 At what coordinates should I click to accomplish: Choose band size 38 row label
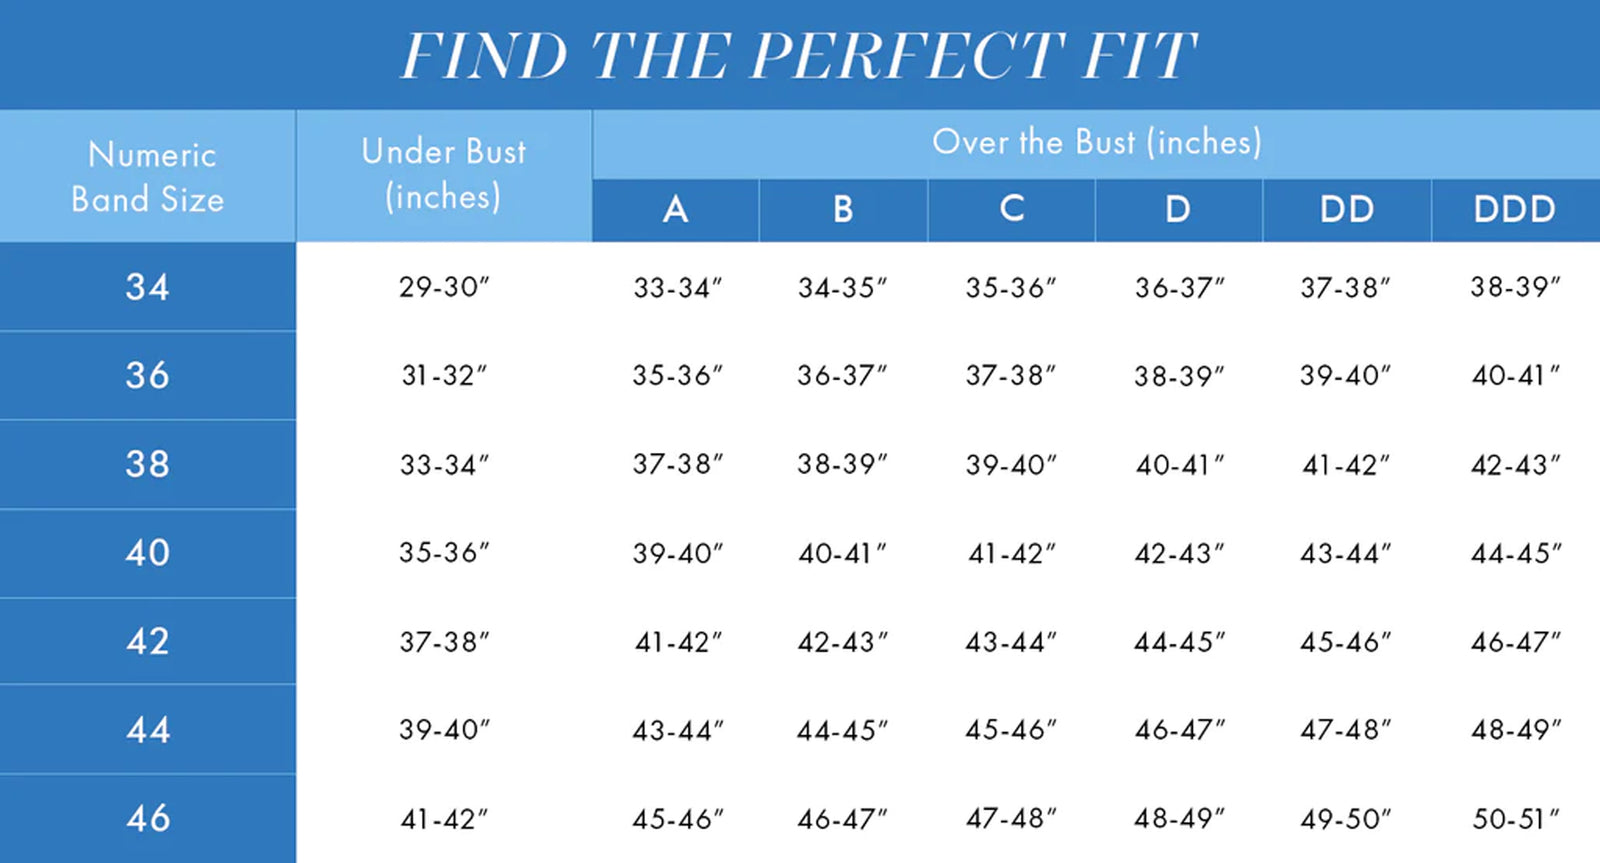148,464
